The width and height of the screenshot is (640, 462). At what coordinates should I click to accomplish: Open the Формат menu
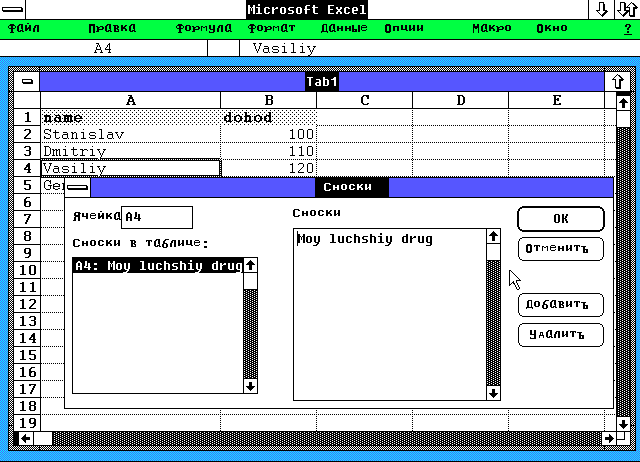[271, 28]
